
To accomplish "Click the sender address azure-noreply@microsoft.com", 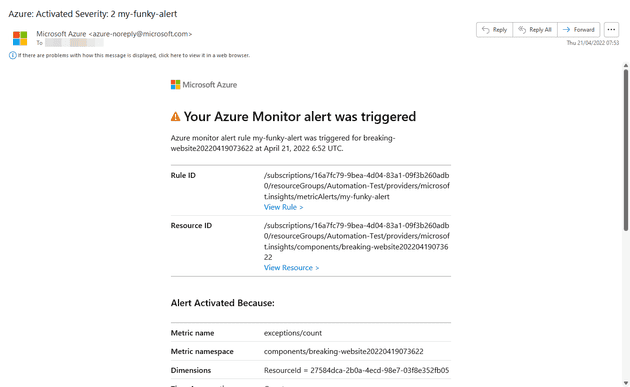I will click(x=141, y=34).
